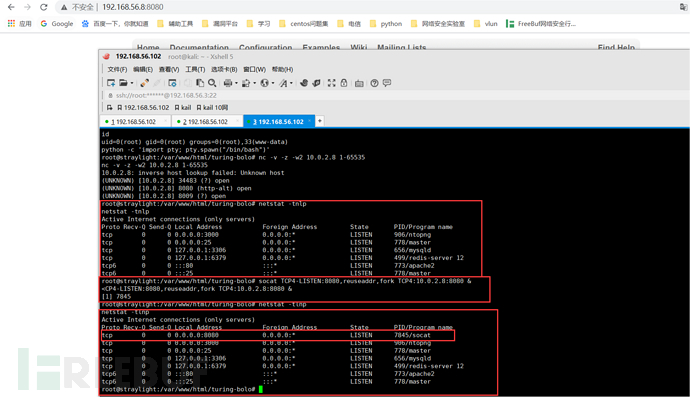Click the encoding globe icon in Xshell
Screen dimensions: 690x397
point(264,83)
